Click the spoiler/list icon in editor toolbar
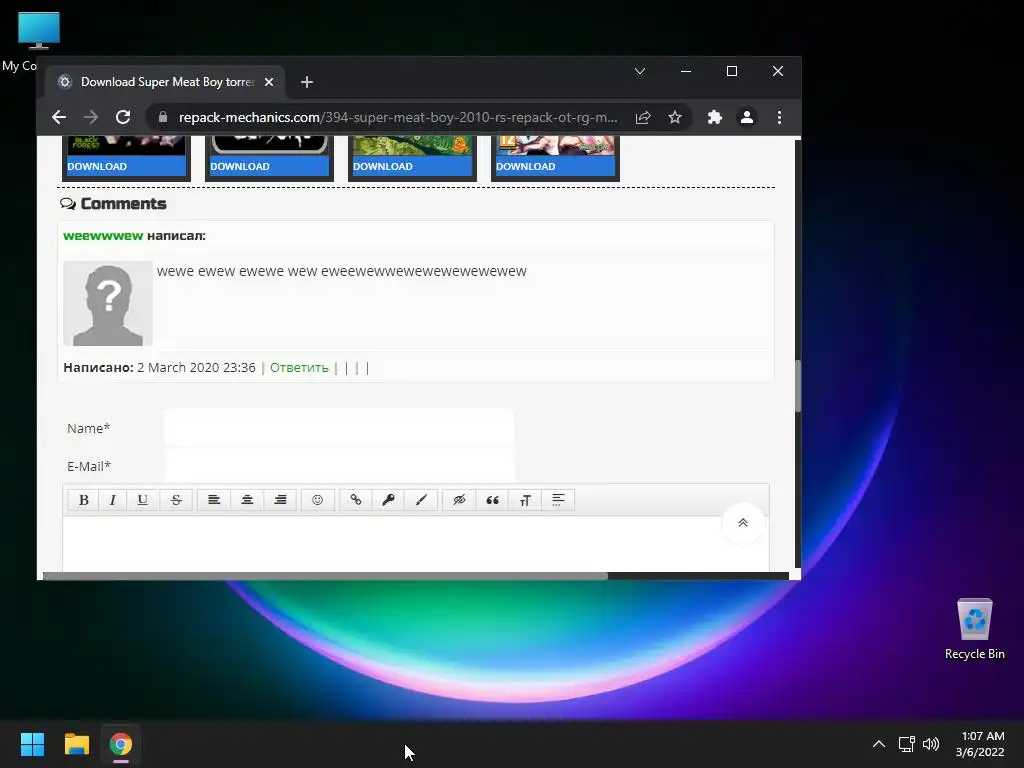This screenshot has height=768, width=1024. [x=558, y=500]
